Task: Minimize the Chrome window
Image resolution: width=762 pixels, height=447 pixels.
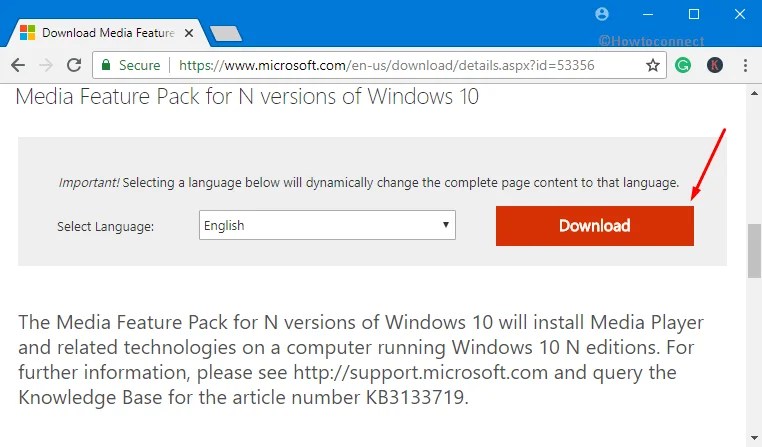Action: tap(648, 14)
